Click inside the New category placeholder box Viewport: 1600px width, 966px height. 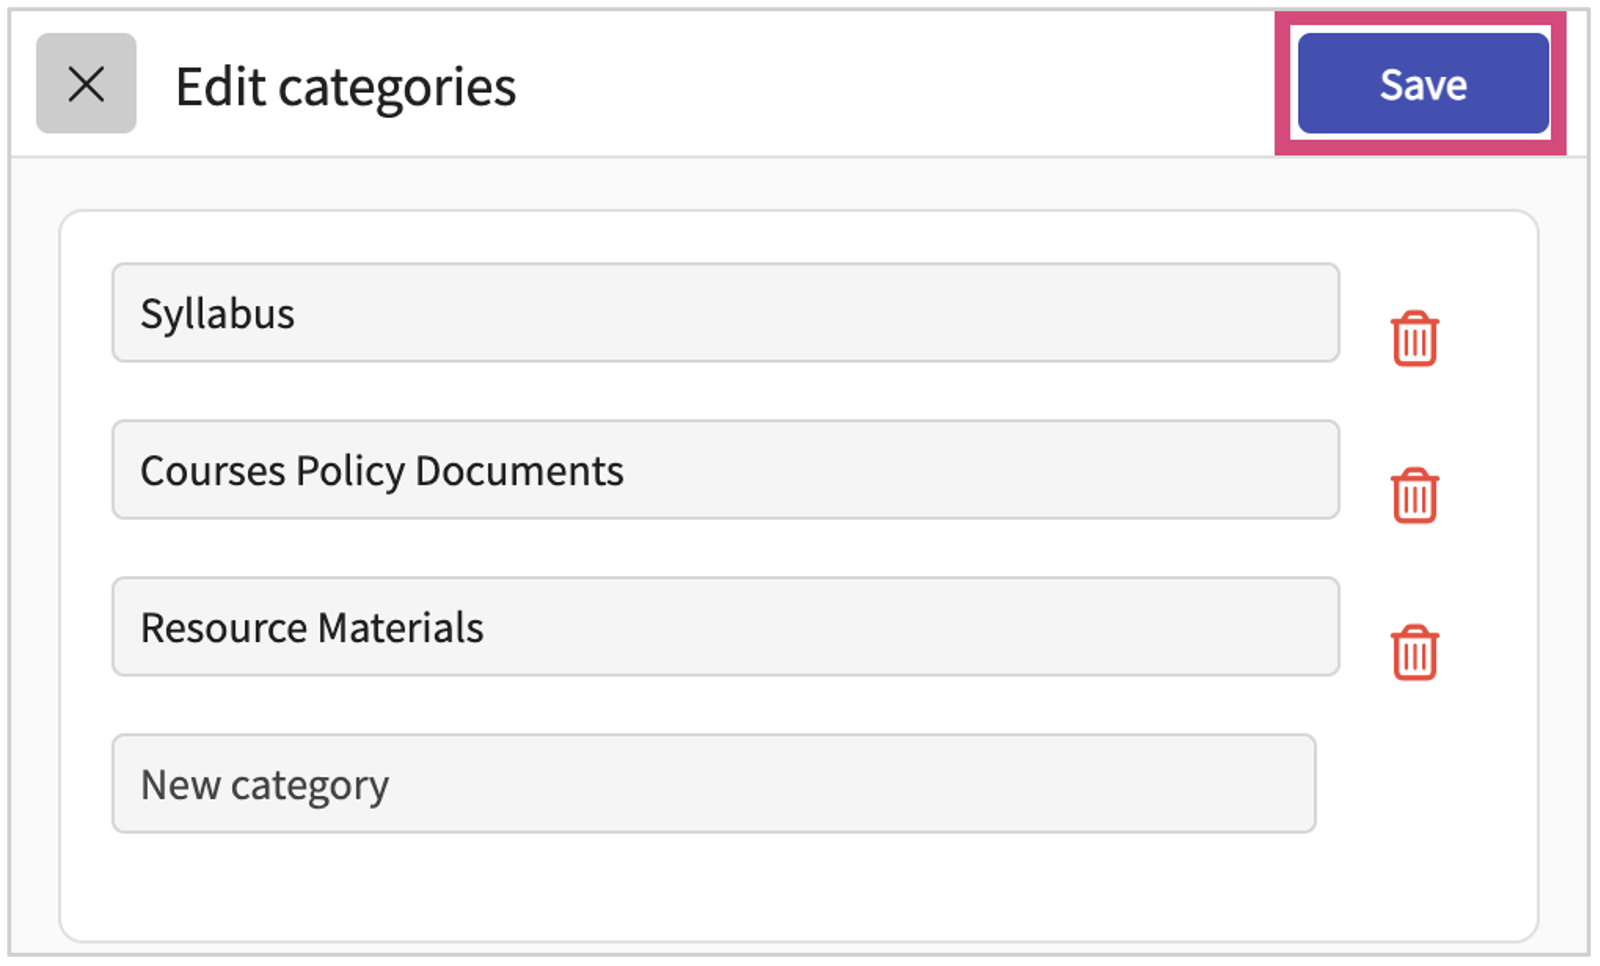tap(713, 784)
